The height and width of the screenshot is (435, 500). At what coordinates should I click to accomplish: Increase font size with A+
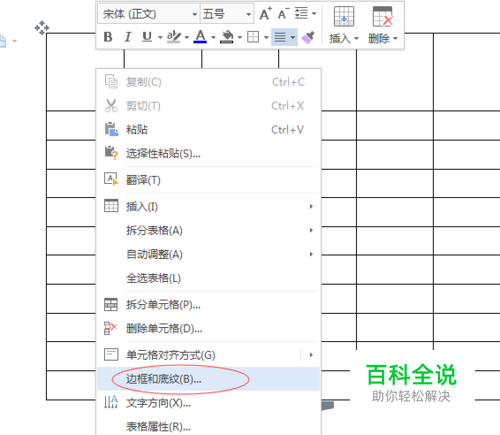266,14
